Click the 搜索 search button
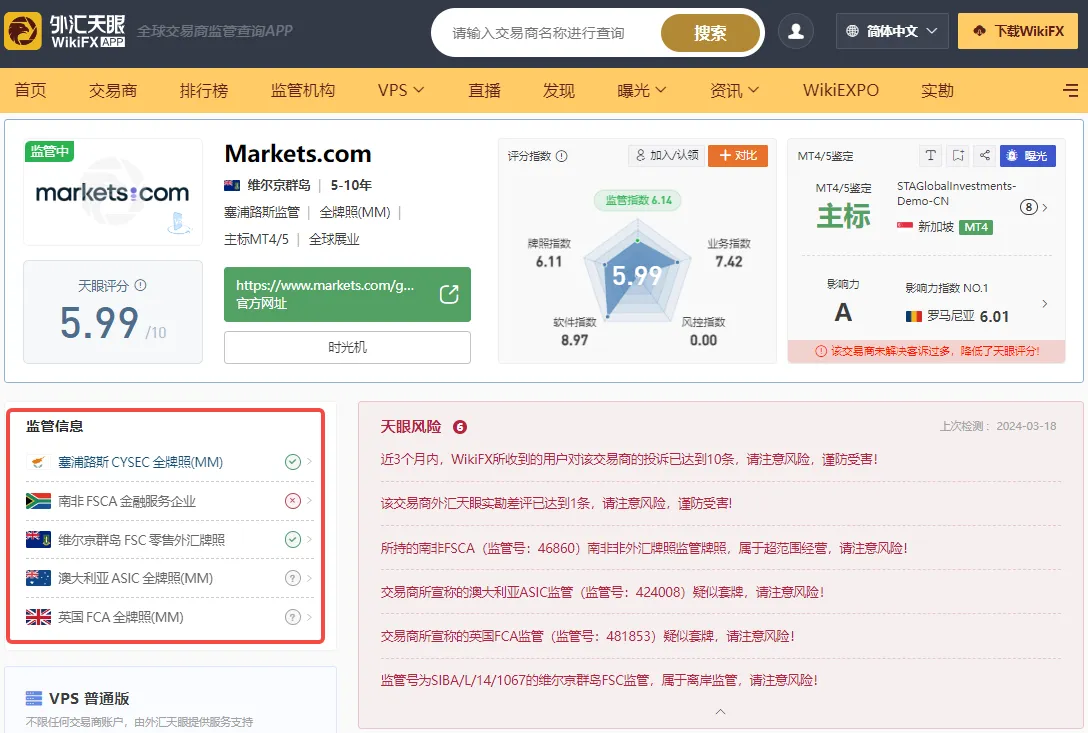 click(x=711, y=33)
